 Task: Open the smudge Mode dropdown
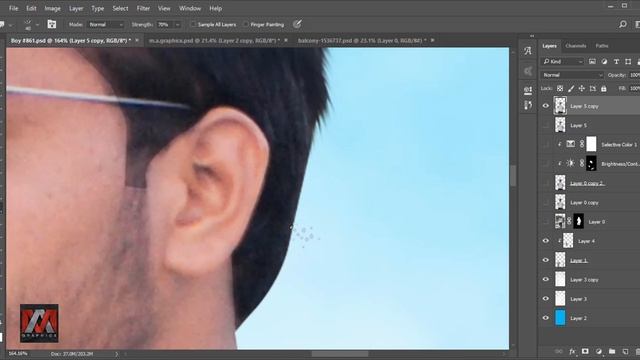(x=106, y=24)
